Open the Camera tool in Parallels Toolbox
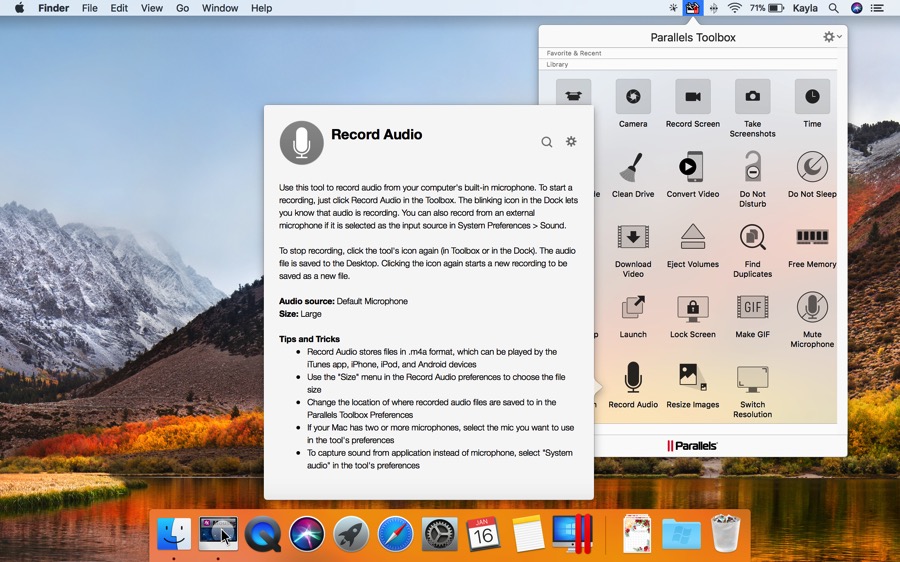Image resolution: width=900 pixels, height=562 pixels. (633, 103)
